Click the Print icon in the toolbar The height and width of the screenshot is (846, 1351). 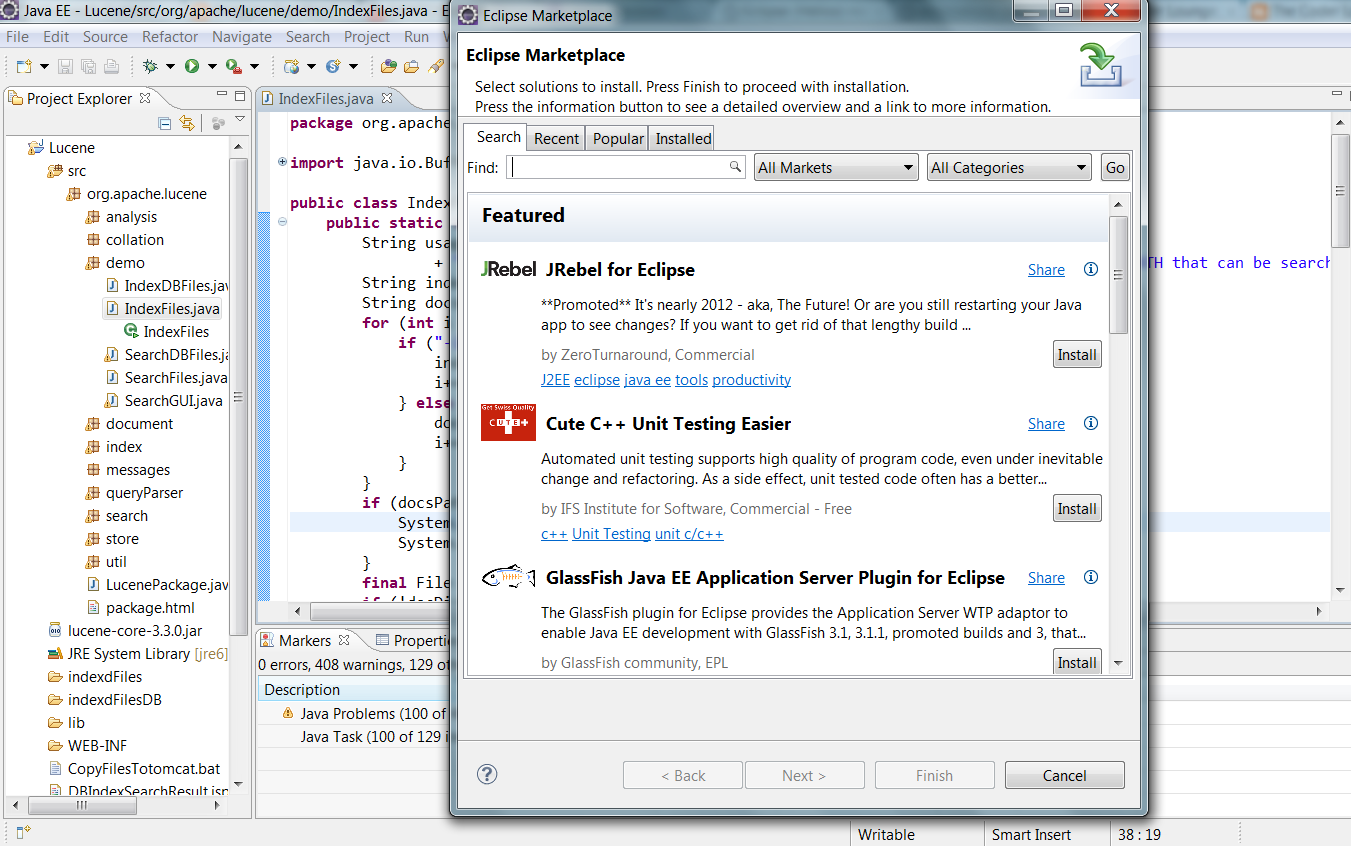110,67
